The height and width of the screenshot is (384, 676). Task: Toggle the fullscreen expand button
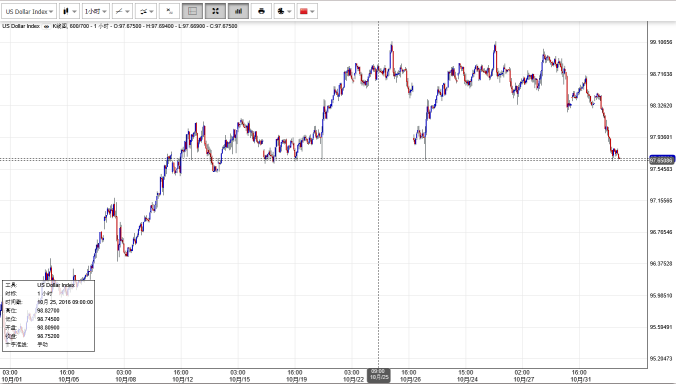pos(216,11)
